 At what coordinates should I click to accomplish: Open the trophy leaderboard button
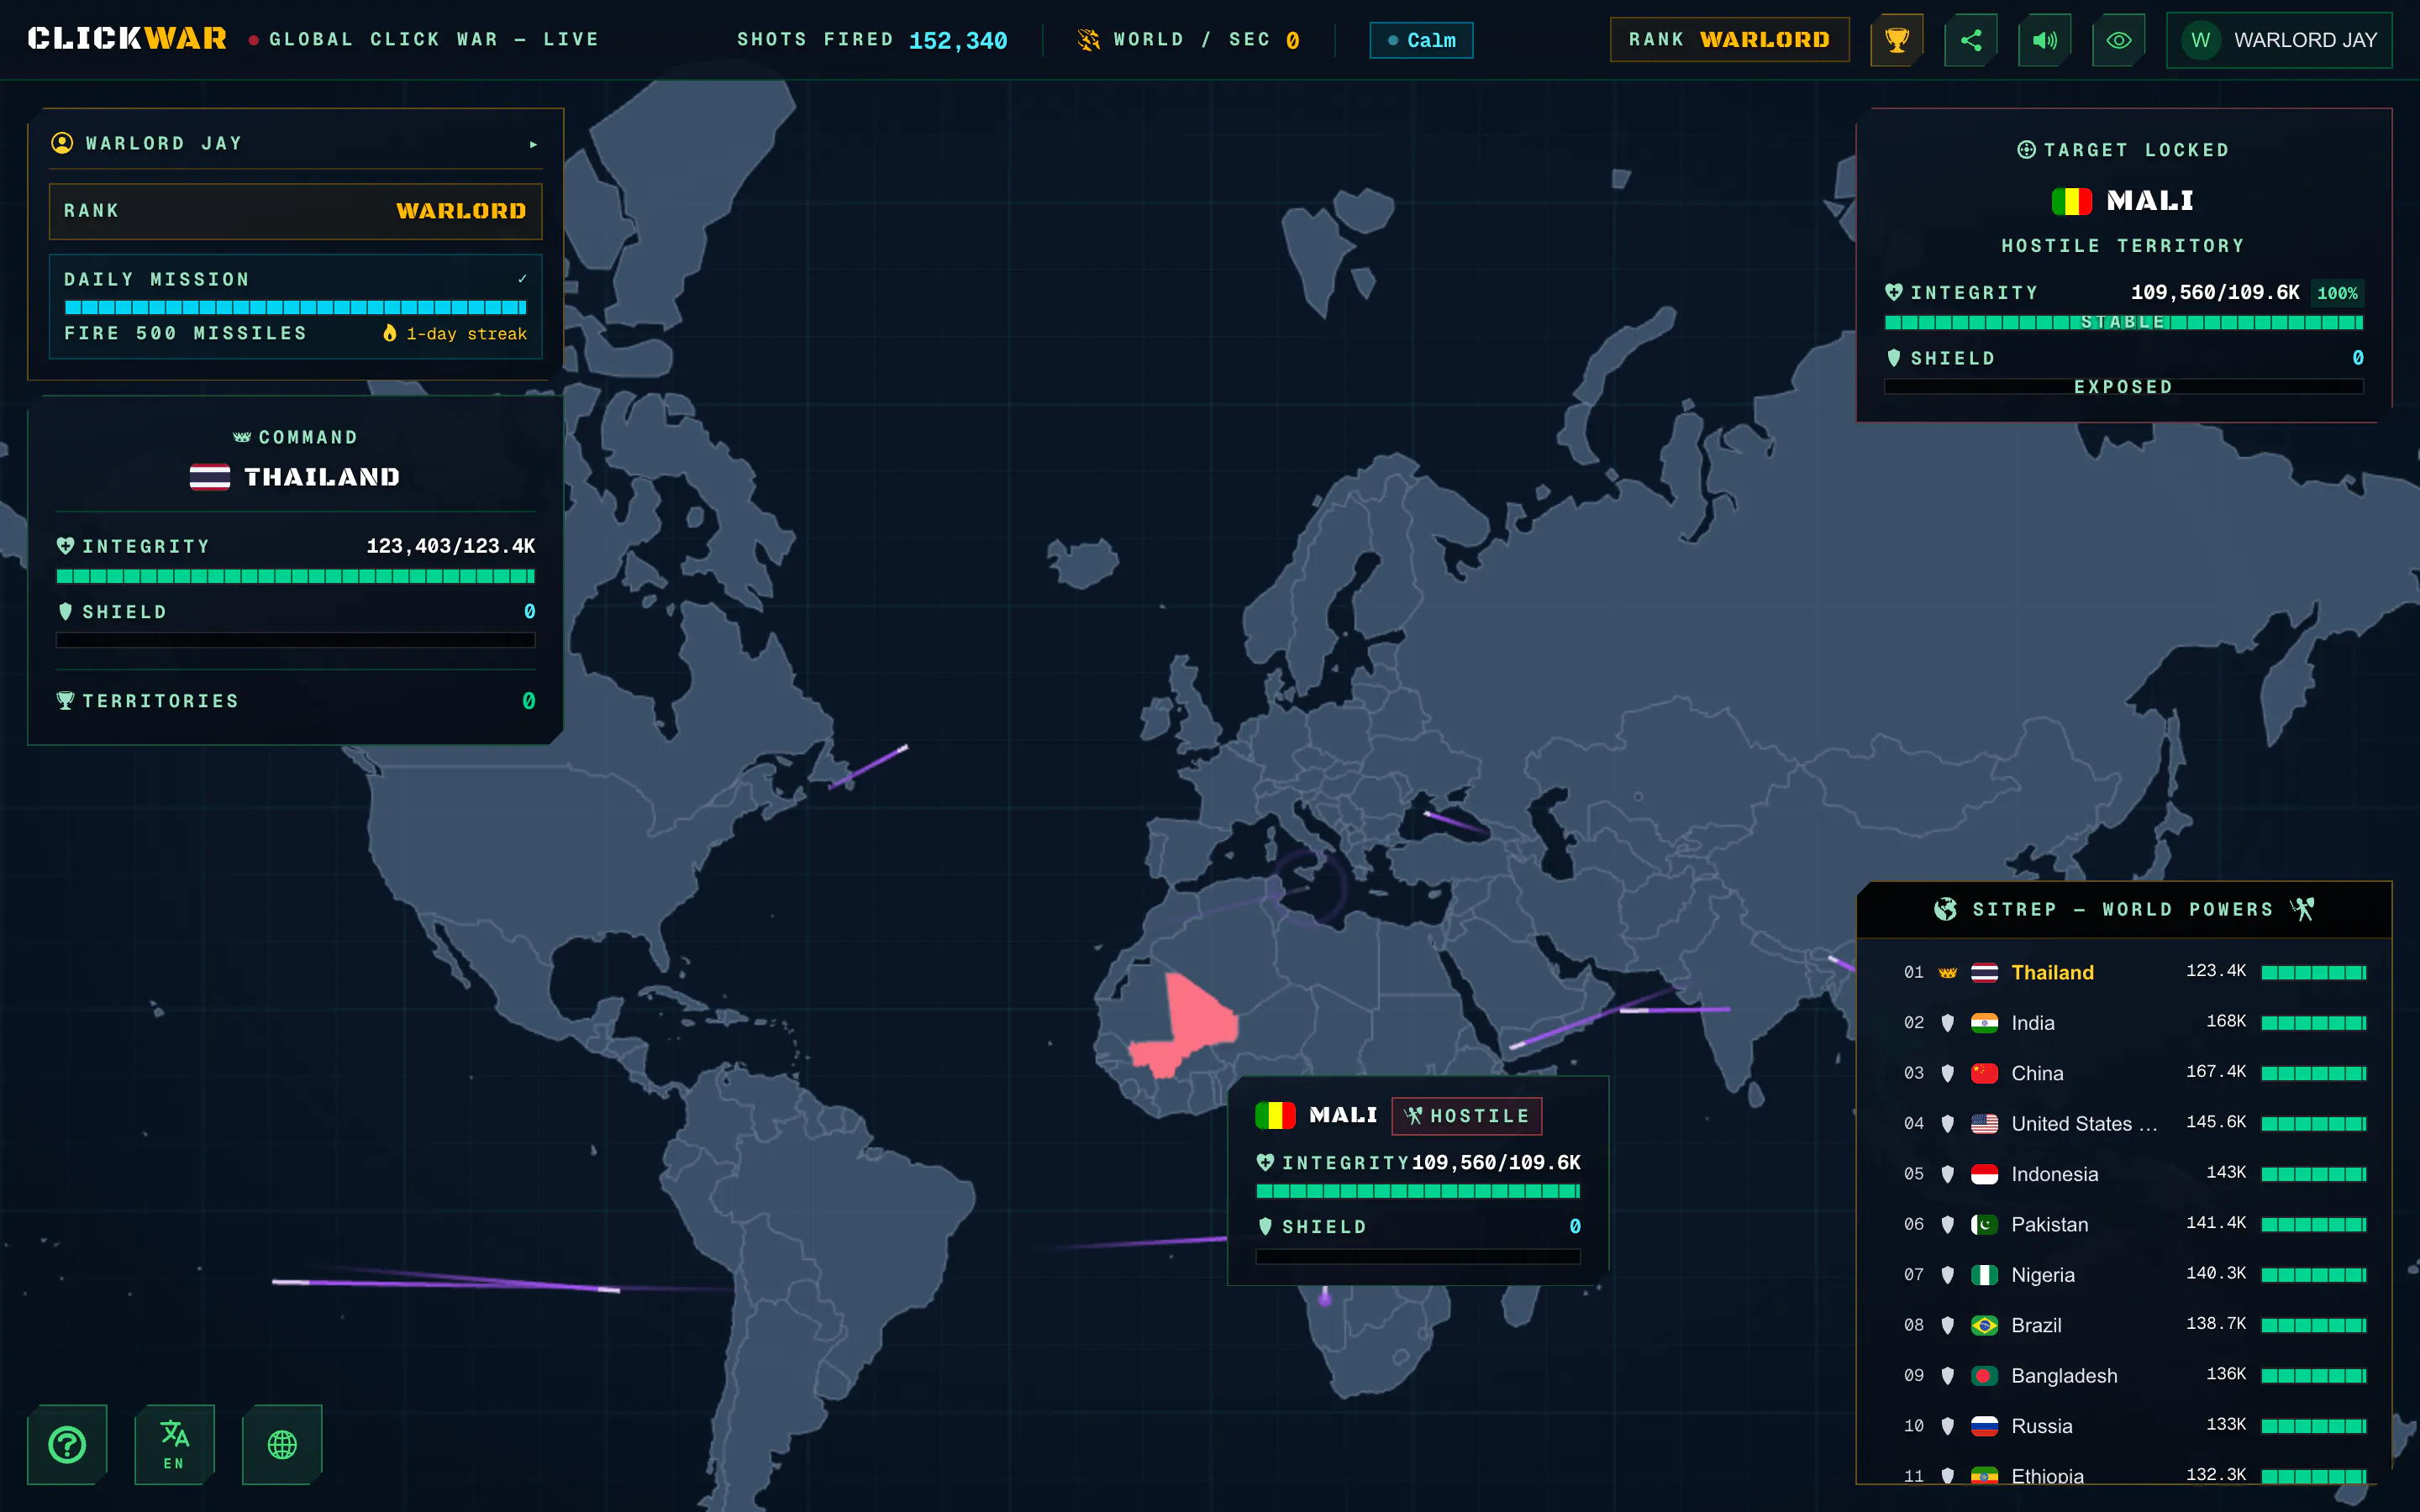(x=1896, y=40)
